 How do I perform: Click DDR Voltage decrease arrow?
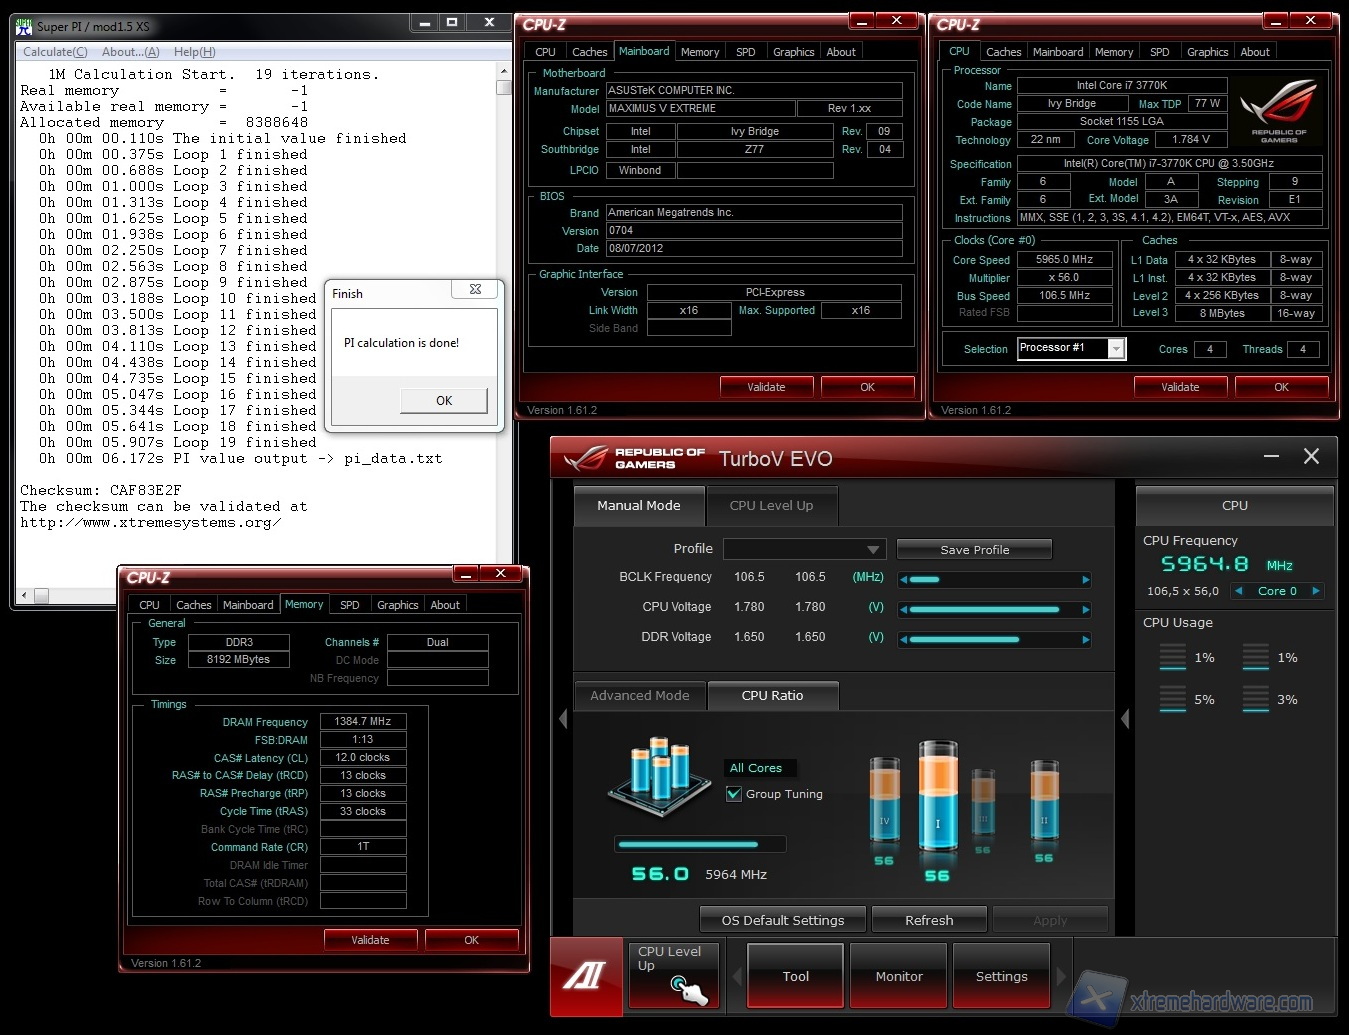(x=904, y=640)
